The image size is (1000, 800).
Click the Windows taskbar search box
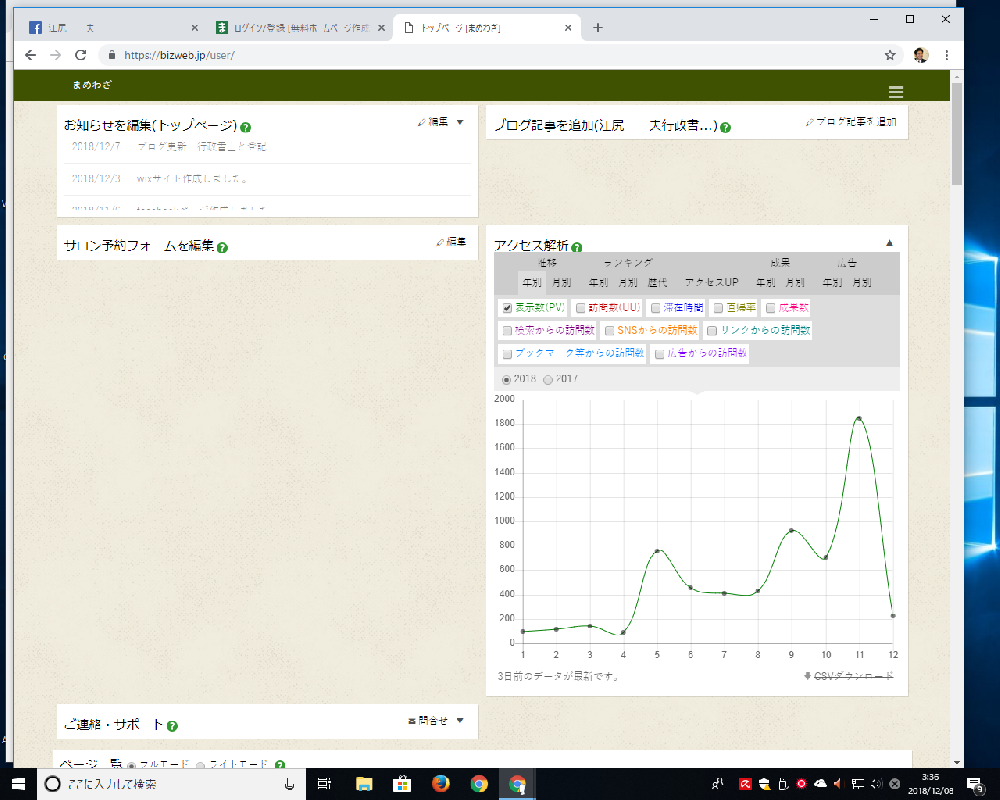pos(171,784)
